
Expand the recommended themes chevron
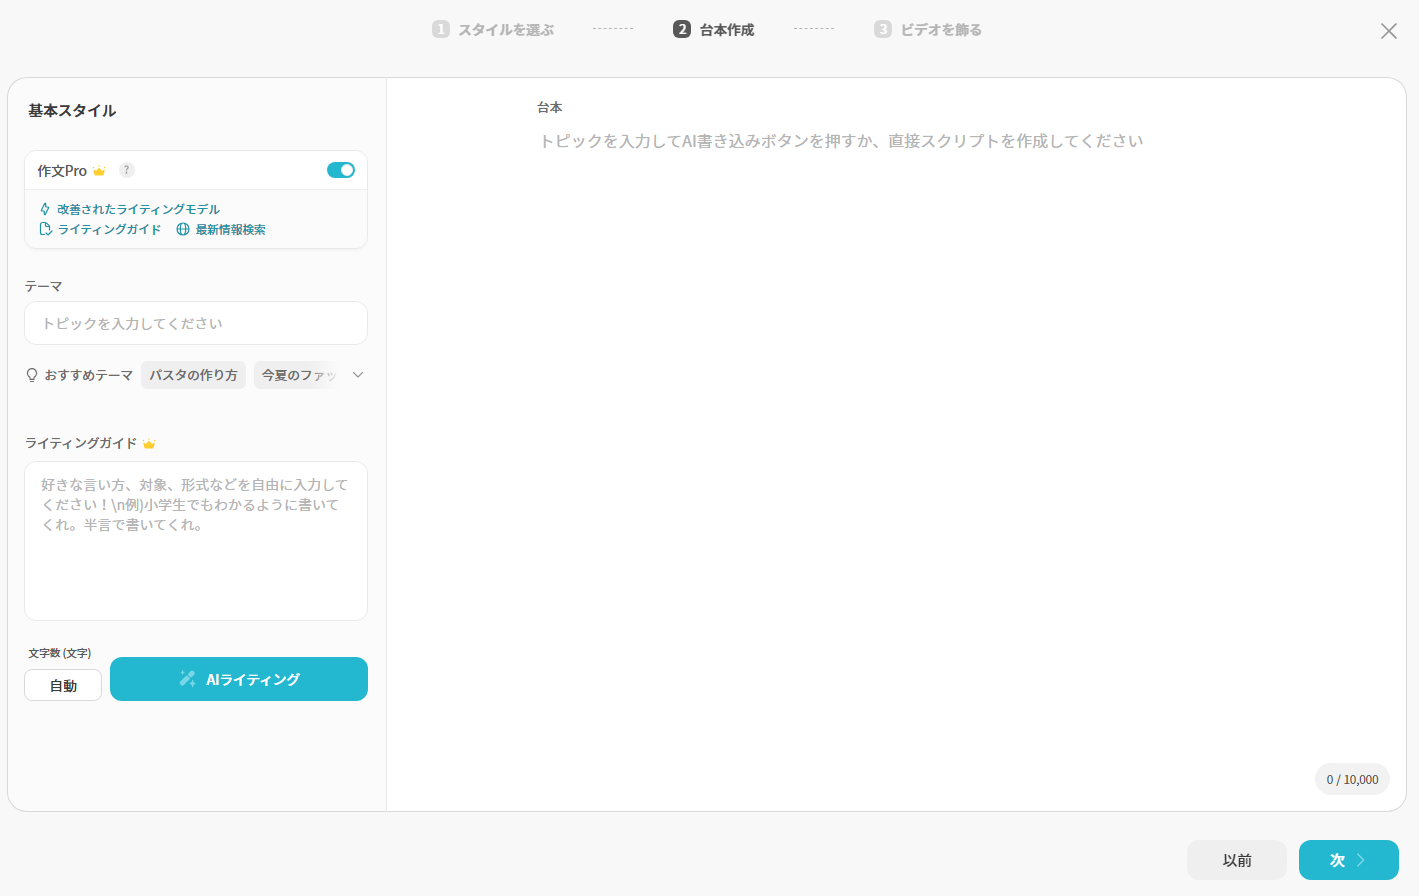click(358, 375)
